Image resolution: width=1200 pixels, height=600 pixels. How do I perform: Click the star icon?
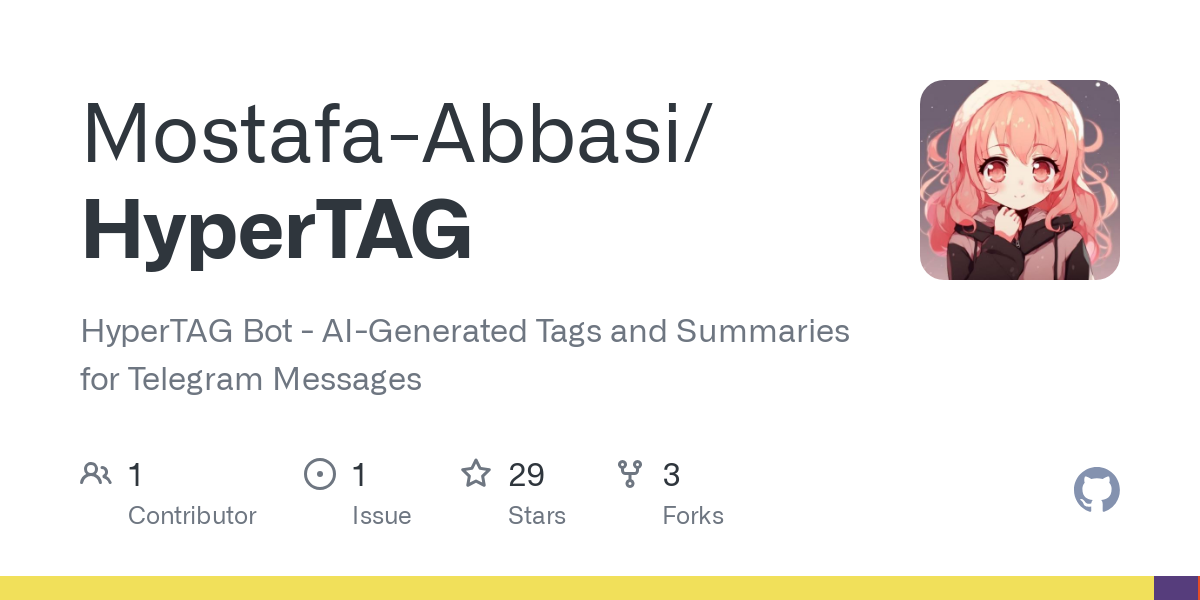[475, 474]
